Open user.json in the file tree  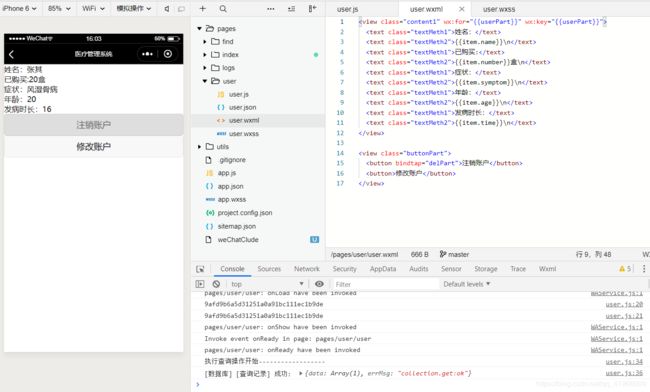(242, 107)
